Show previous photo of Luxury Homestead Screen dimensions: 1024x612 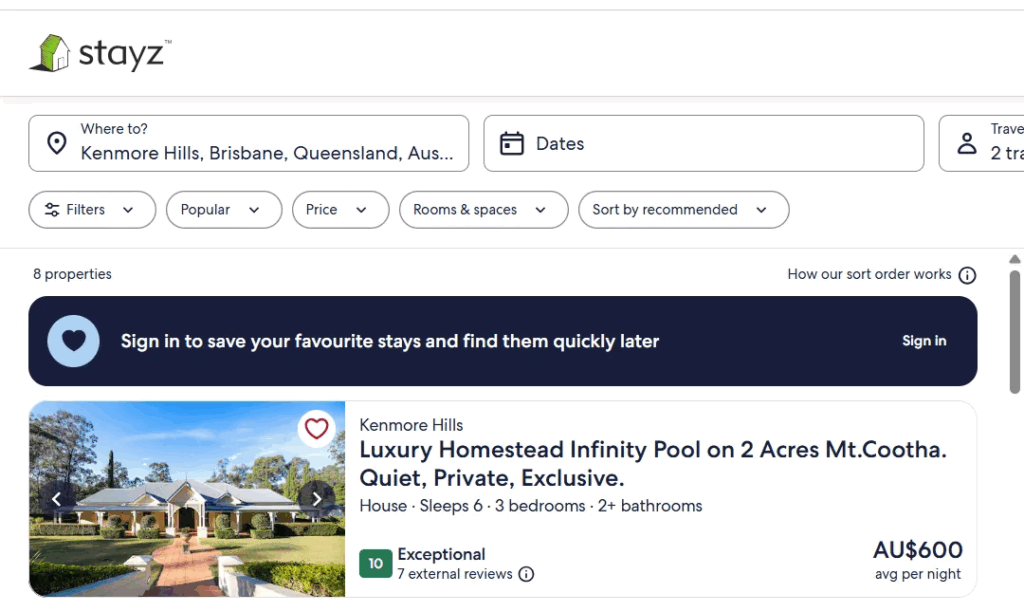[57, 499]
